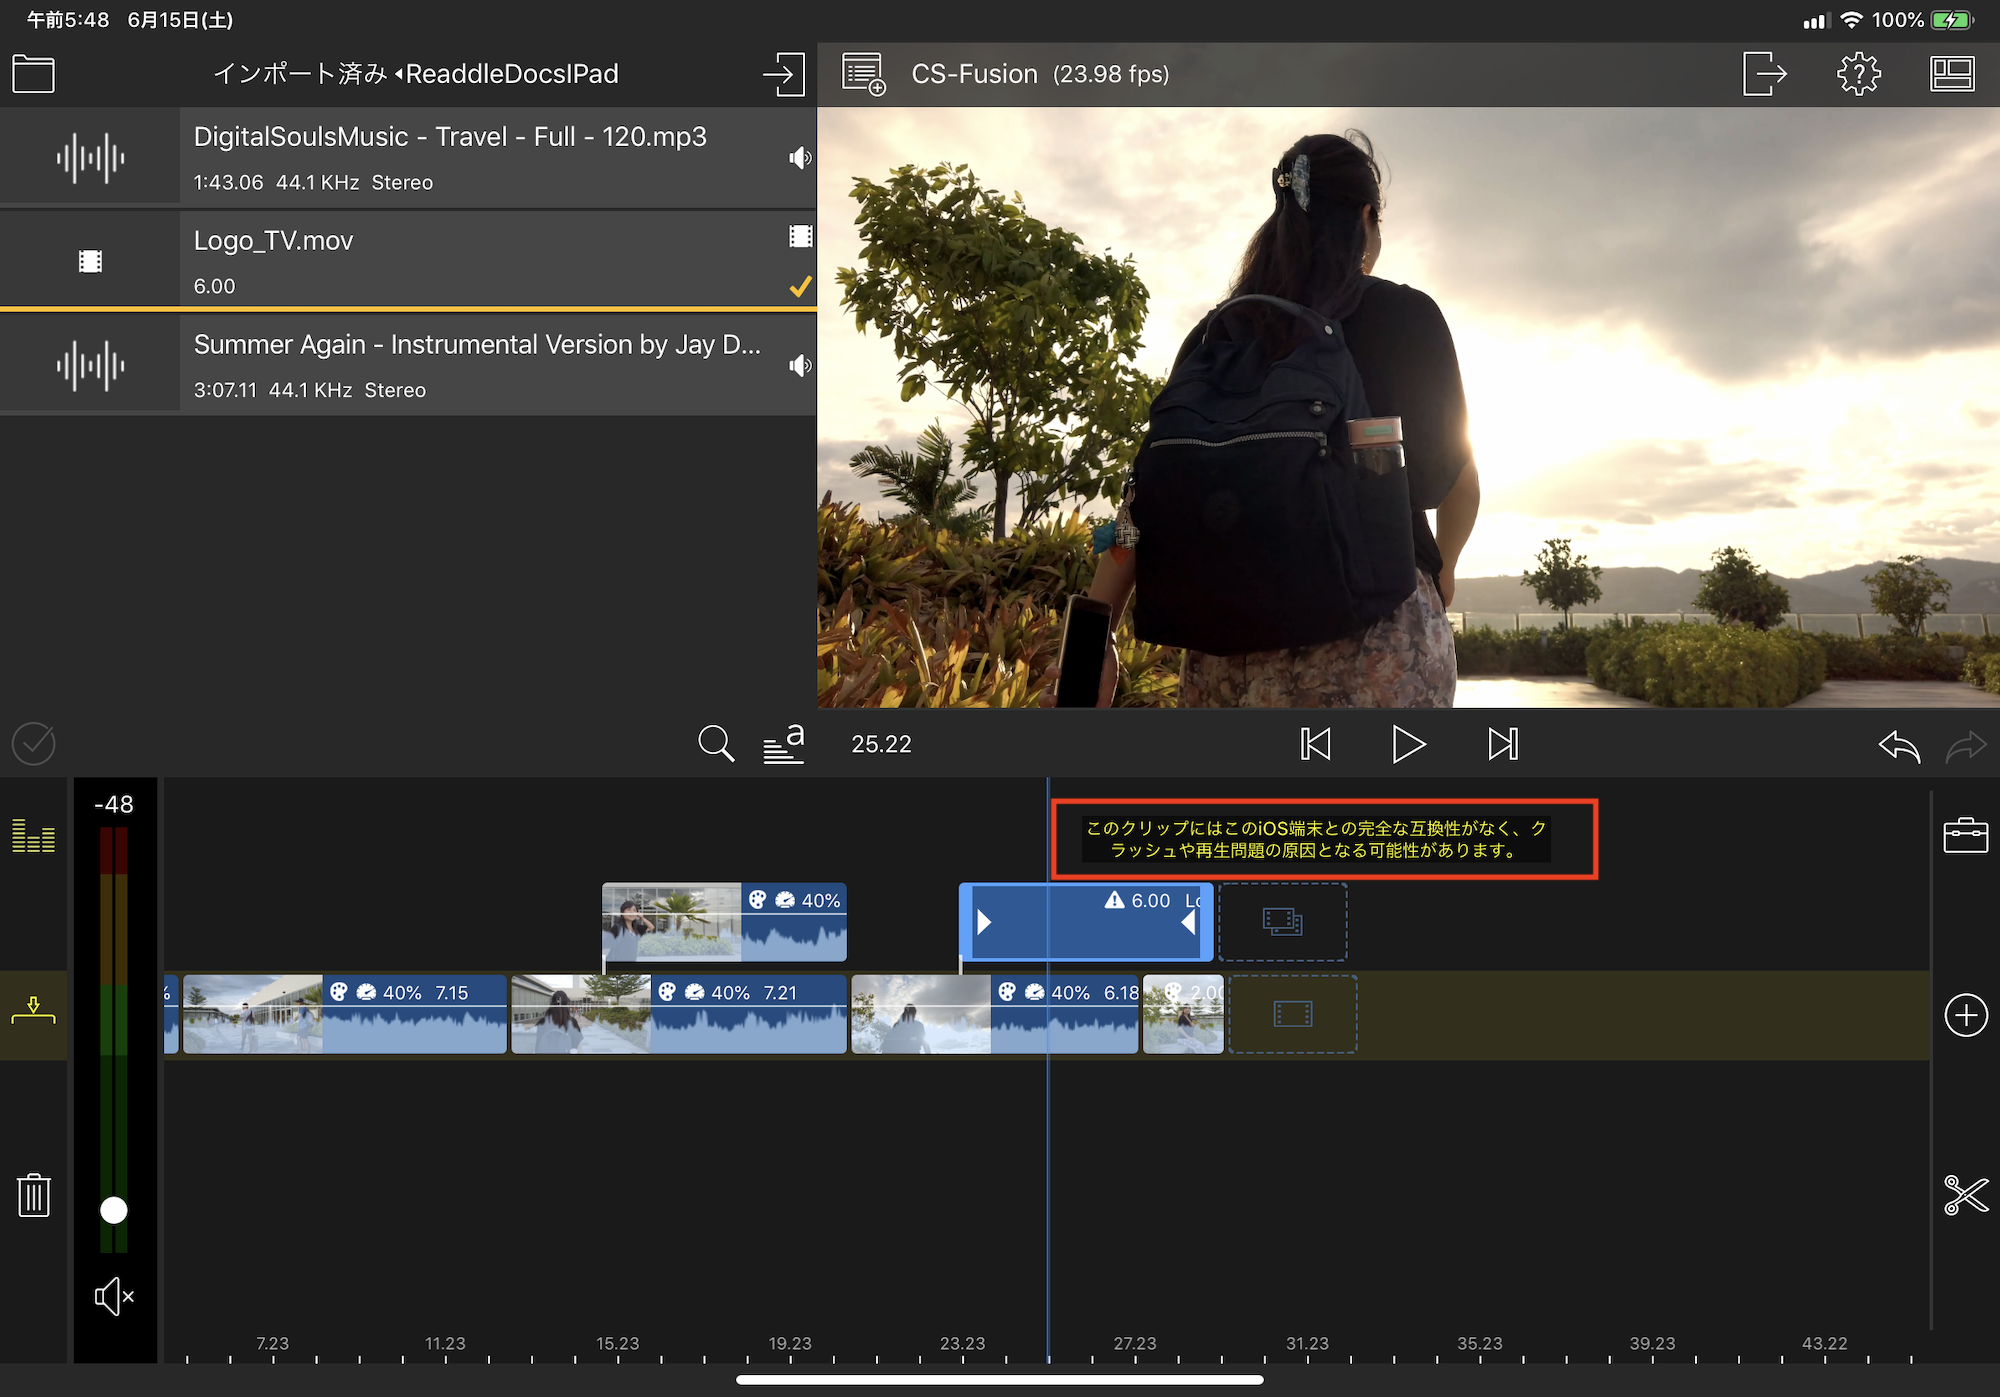Change the panel layout icon
Image resolution: width=2000 pixels, height=1397 pixels.
point(1951,74)
